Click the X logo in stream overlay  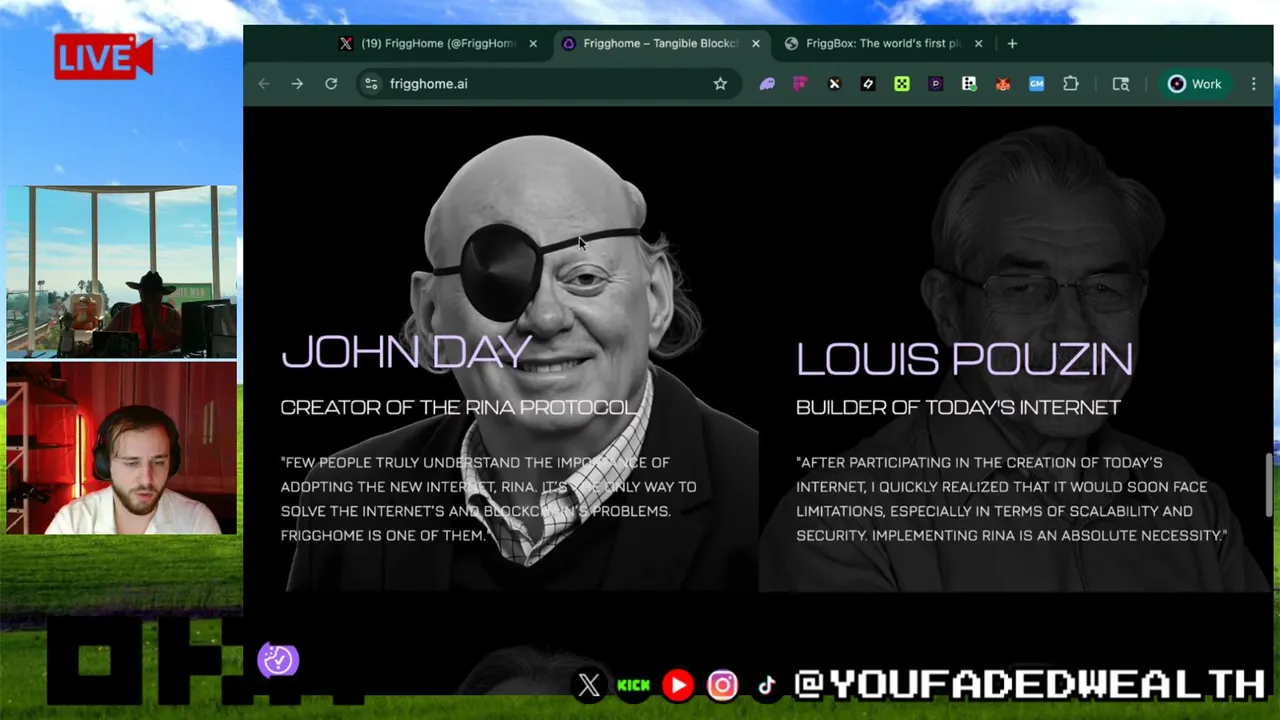[x=589, y=685]
